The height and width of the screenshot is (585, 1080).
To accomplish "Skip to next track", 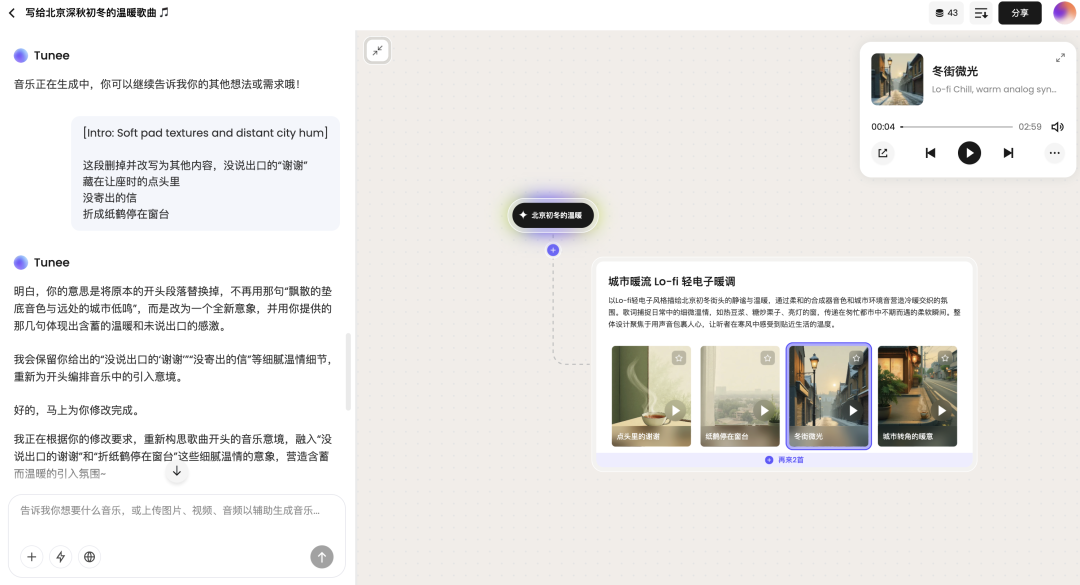I will coord(1008,153).
